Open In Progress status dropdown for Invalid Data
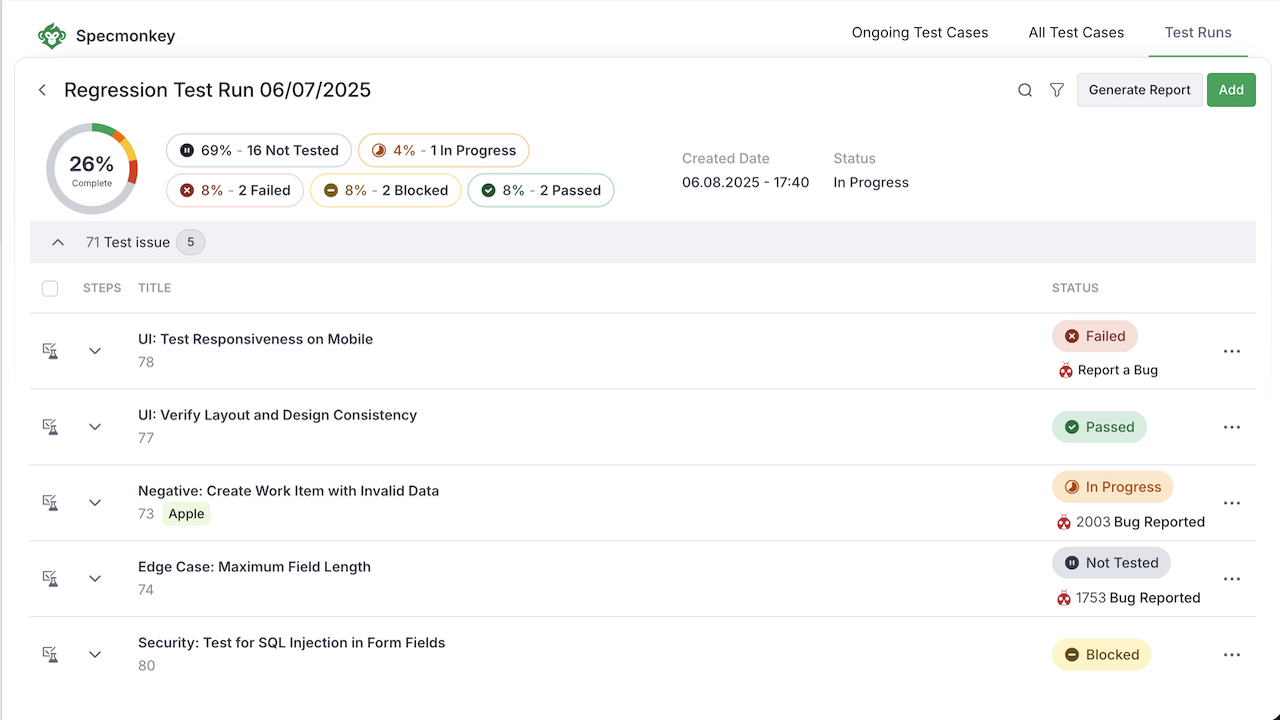Image resolution: width=1280 pixels, height=720 pixels. point(1112,487)
